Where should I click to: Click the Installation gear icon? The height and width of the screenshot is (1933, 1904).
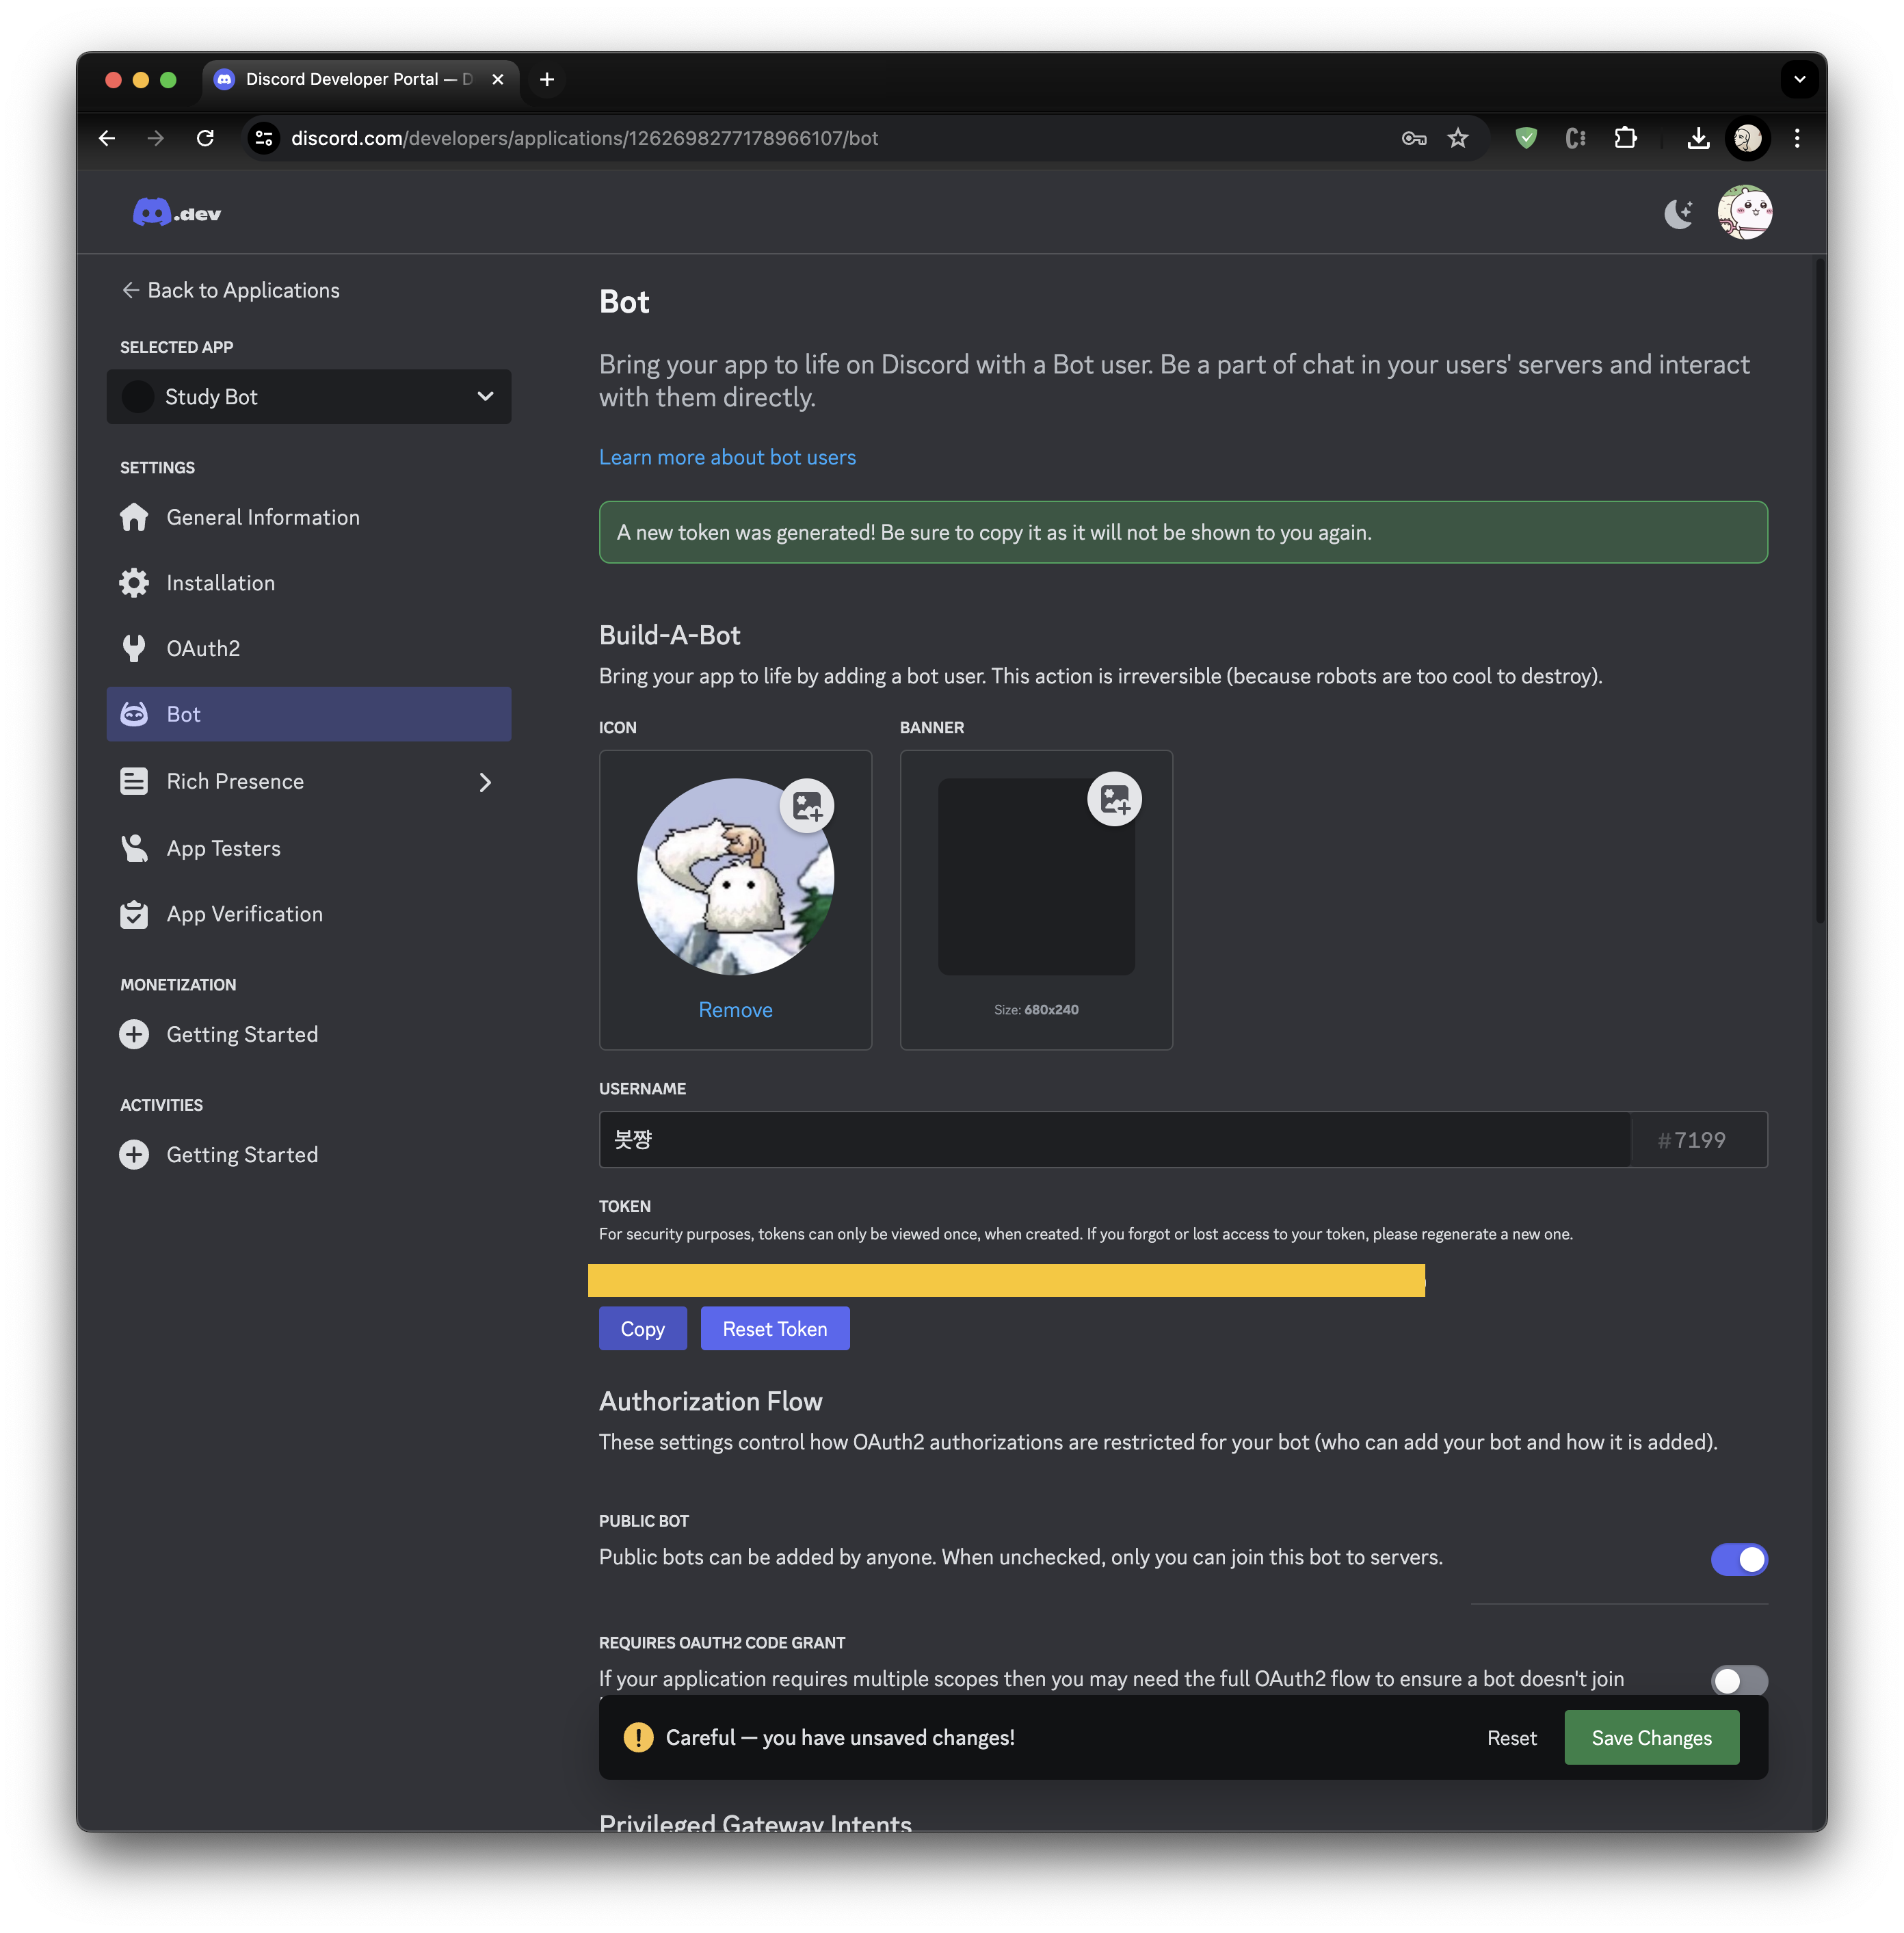[134, 583]
